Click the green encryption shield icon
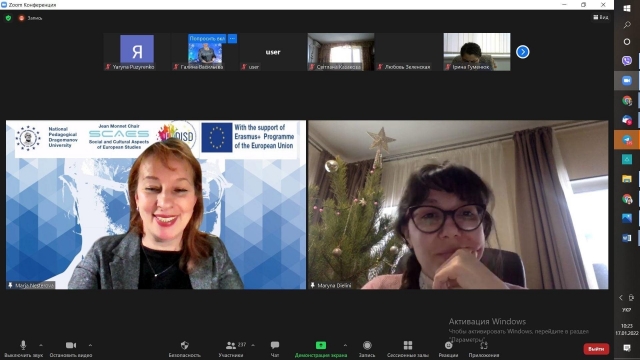640x360 pixels. point(8,18)
